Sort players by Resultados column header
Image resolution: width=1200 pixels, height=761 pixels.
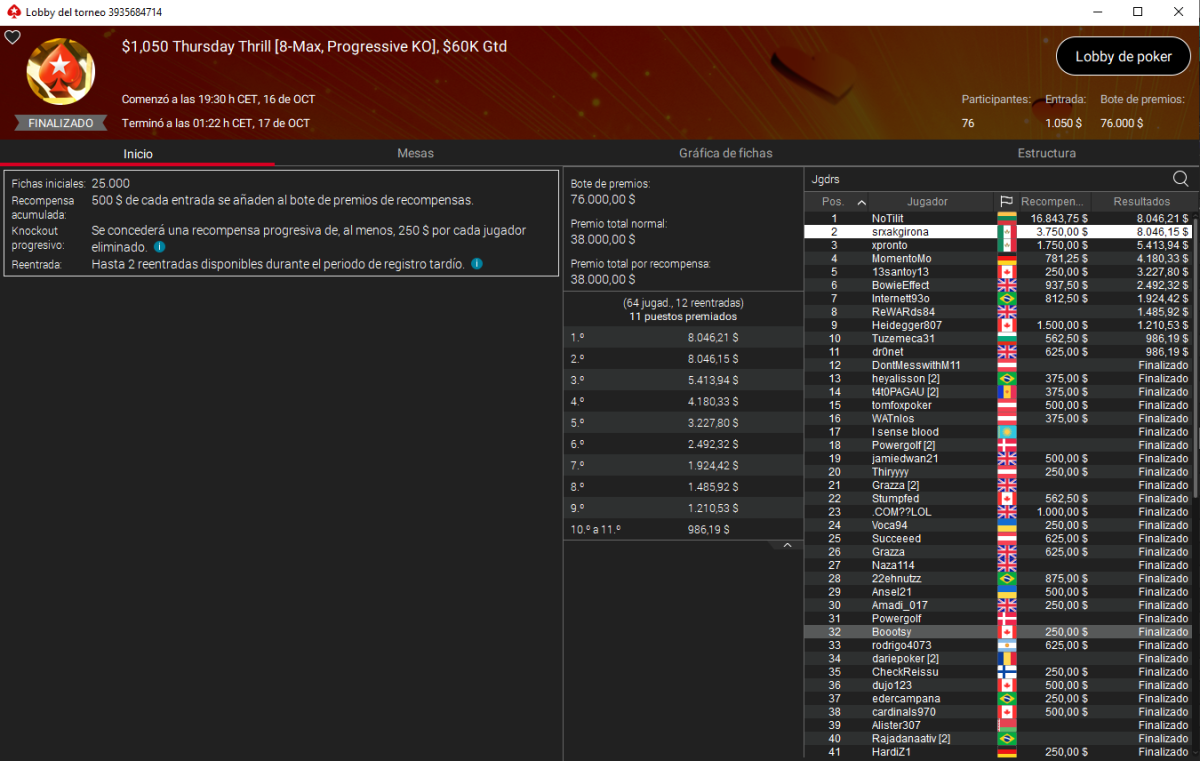1141,202
